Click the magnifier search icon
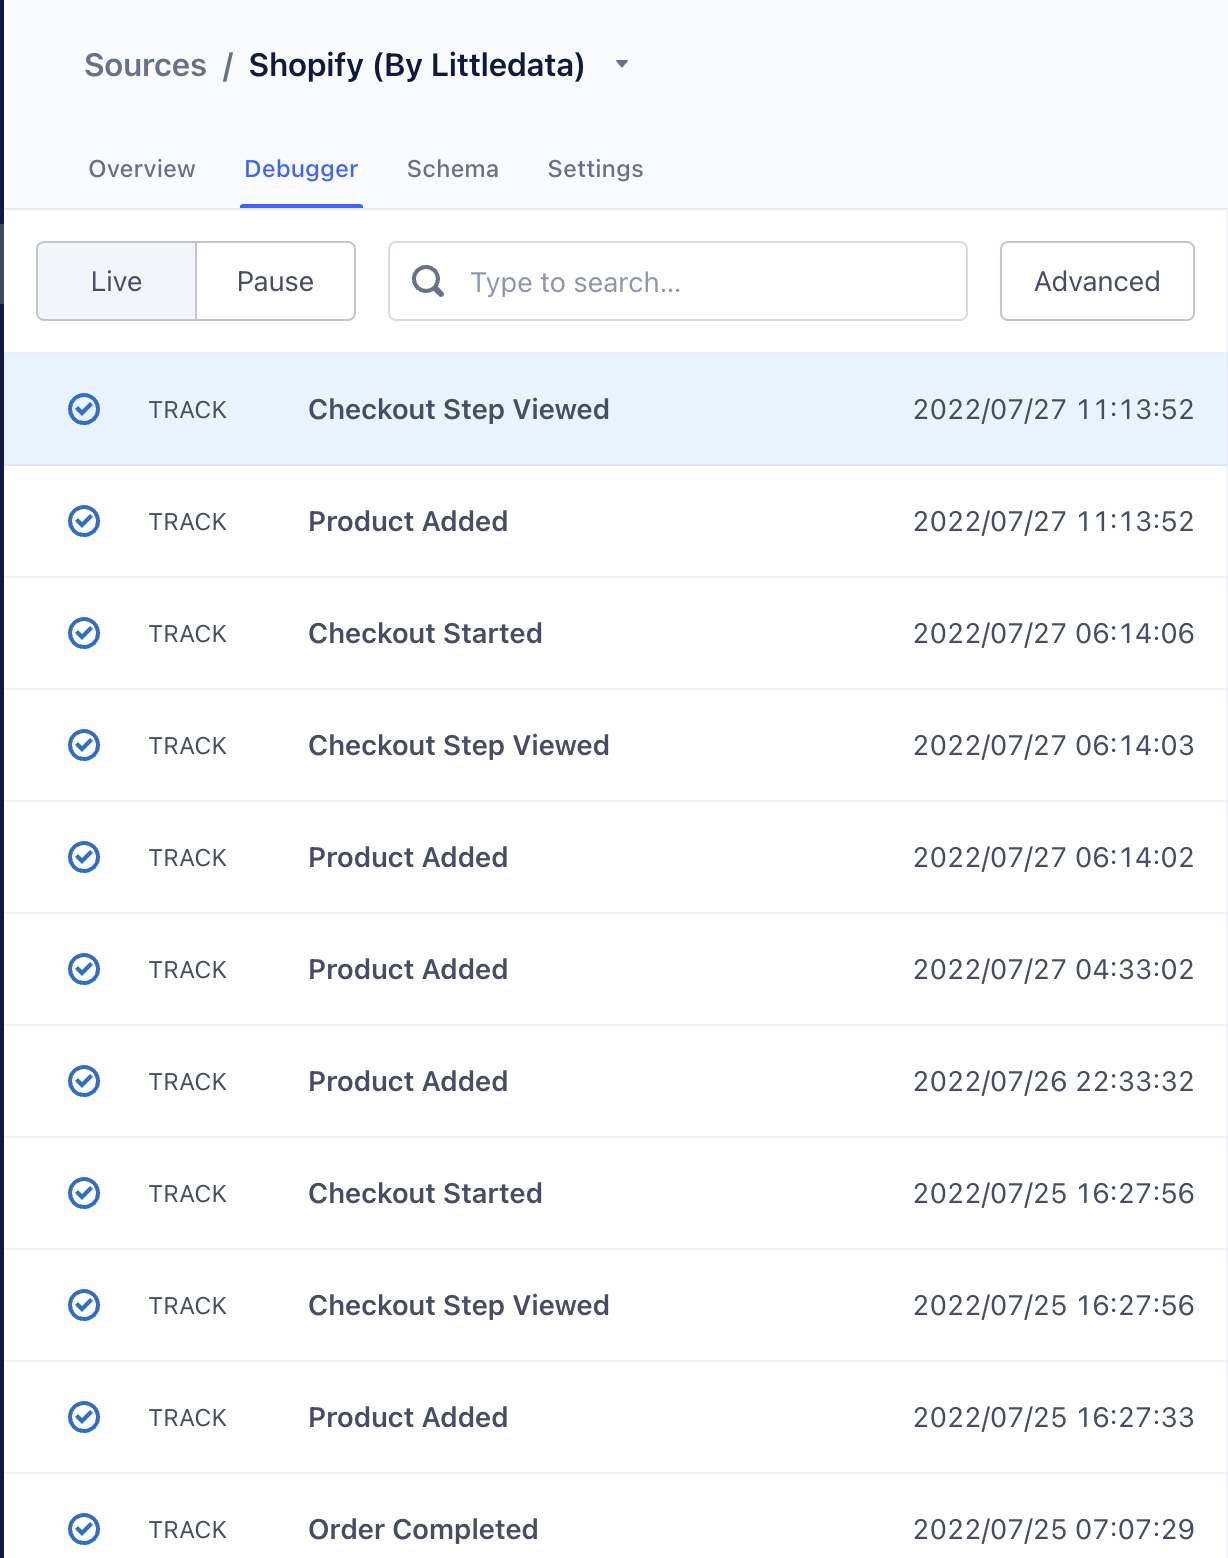Screen dimensions: 1228x1558 click(x=428, y=281)
